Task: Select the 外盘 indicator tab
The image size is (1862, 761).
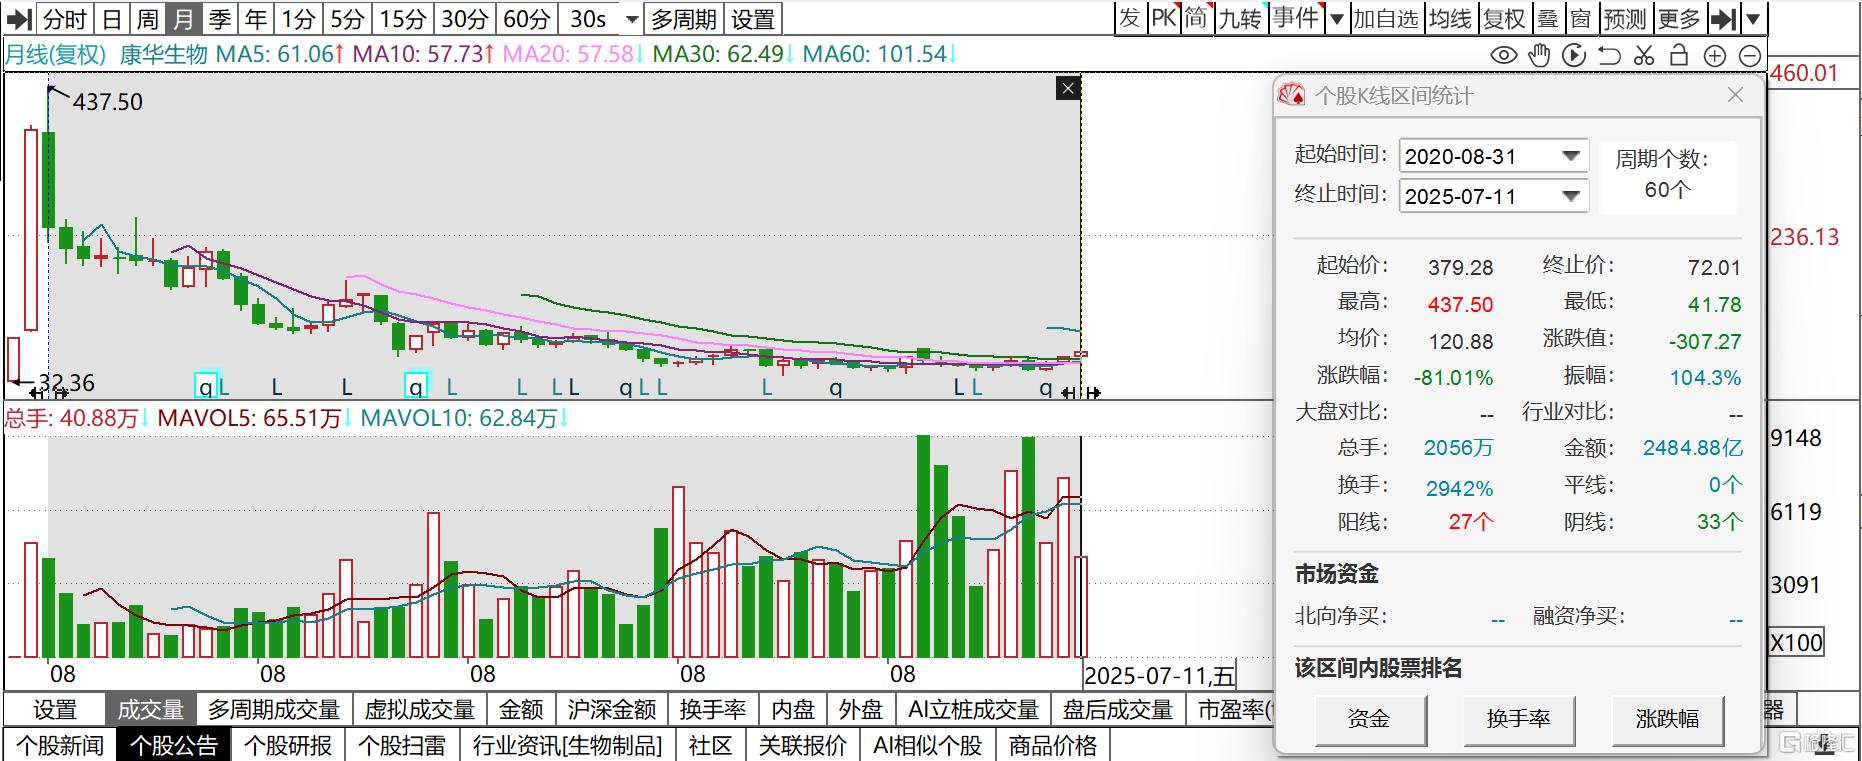Action: click(860, 710)
